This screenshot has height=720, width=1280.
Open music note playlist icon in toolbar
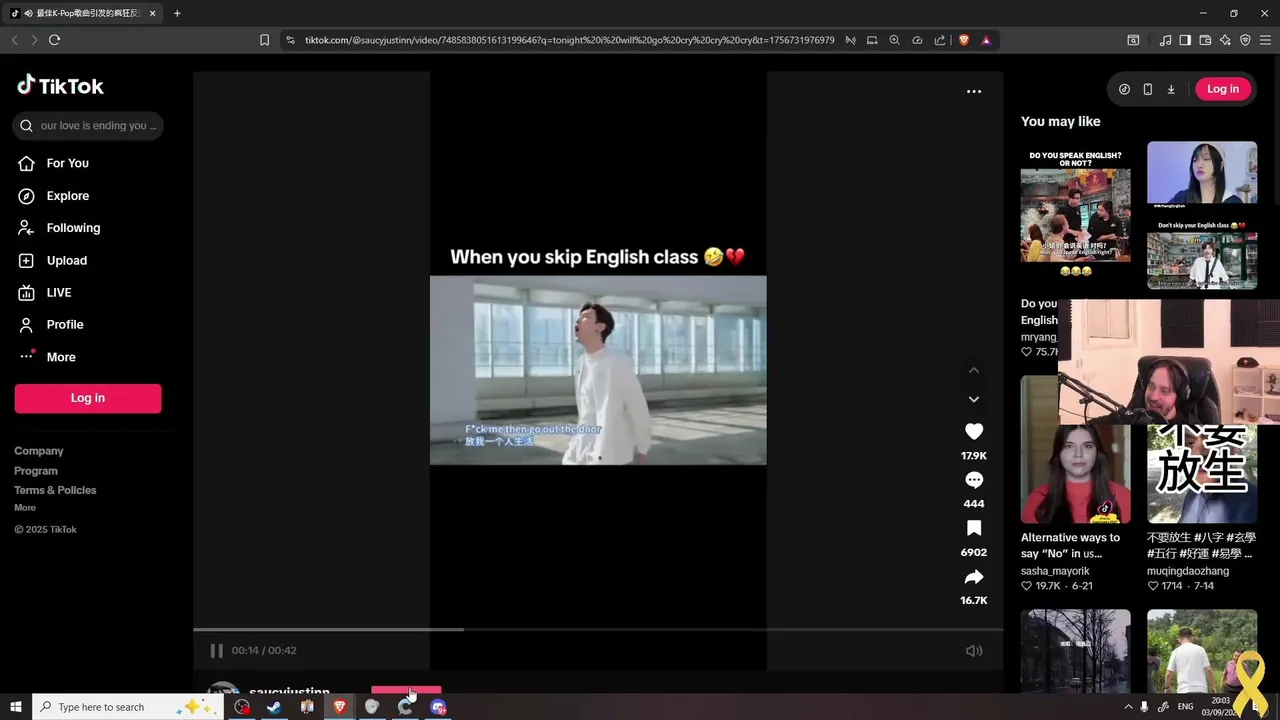[1165, 40]
